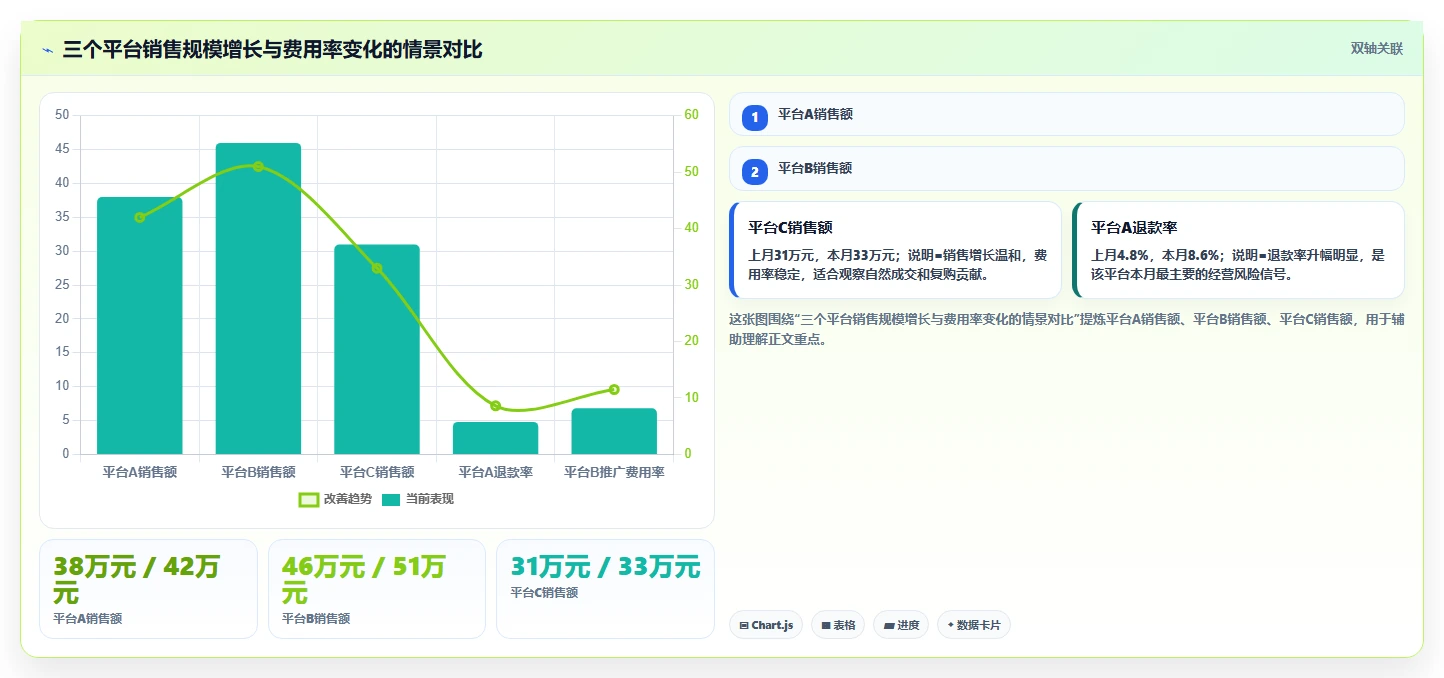Image resolution: width=1444 pixels, height=678 pixels.
Task: Select the 数据卡片 tag
Action: point(974,625)
